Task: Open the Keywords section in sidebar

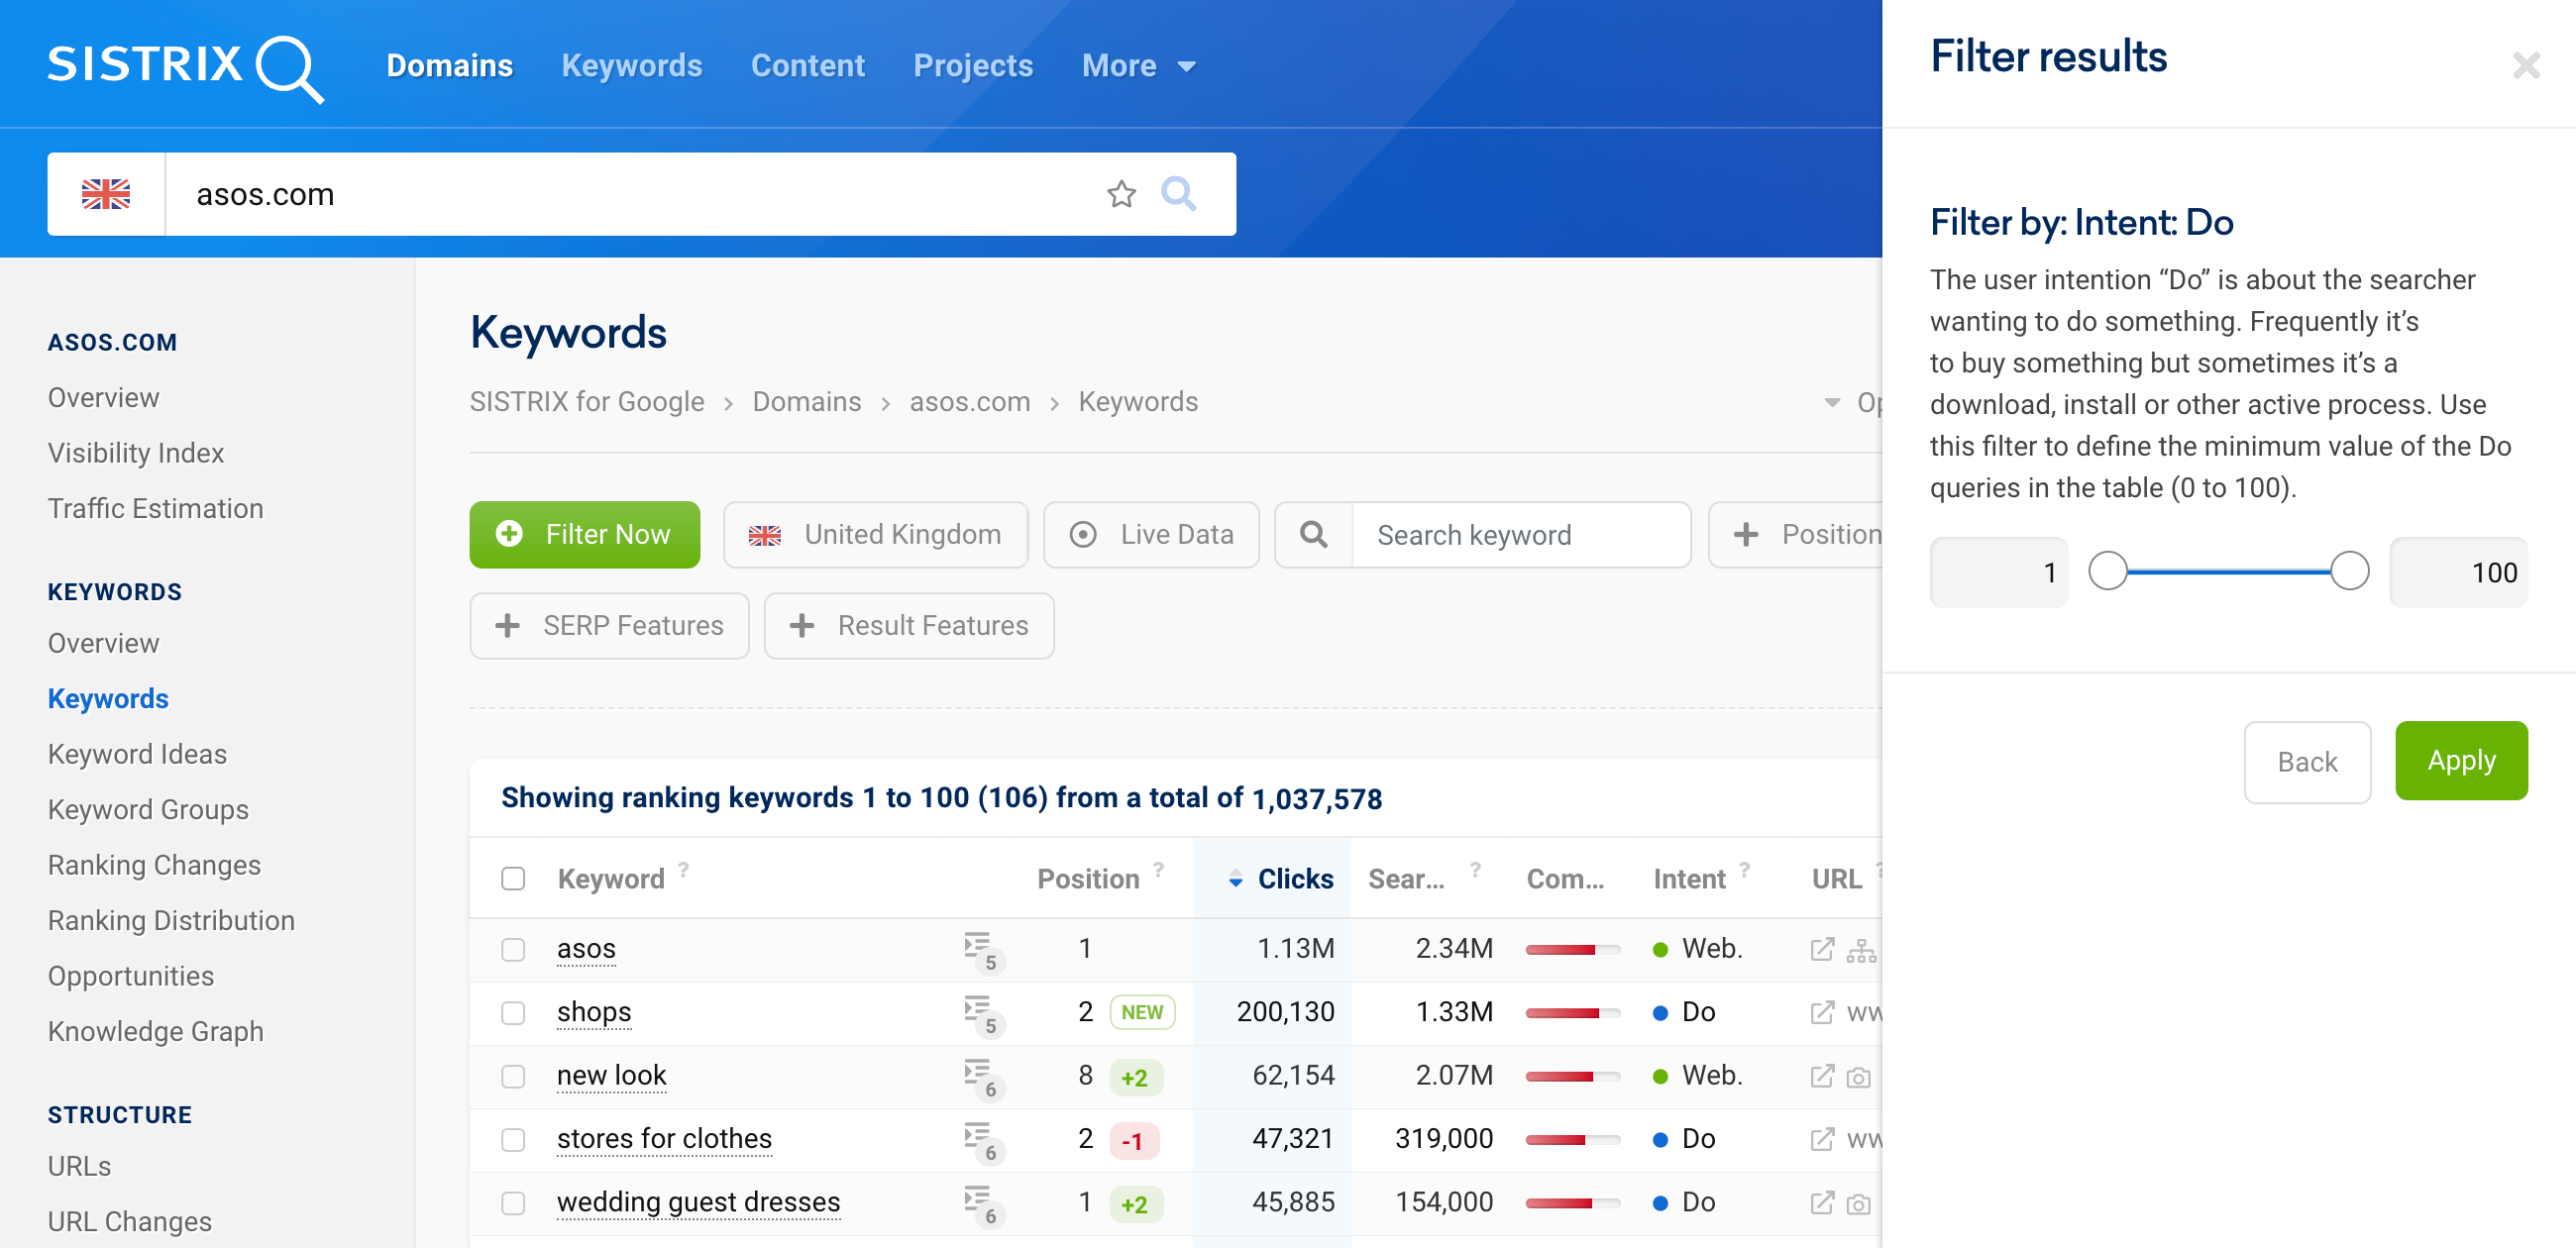Action: point(108,698)
